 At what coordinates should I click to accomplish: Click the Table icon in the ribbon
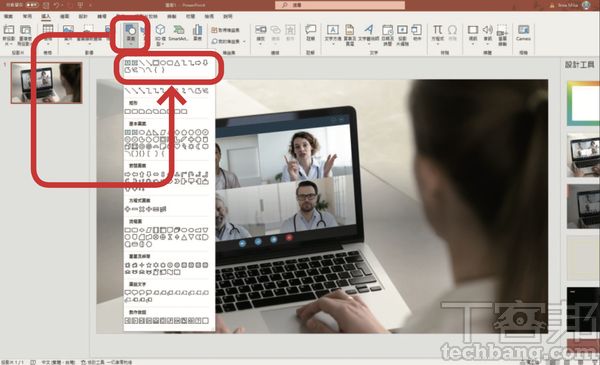point(48,29)
